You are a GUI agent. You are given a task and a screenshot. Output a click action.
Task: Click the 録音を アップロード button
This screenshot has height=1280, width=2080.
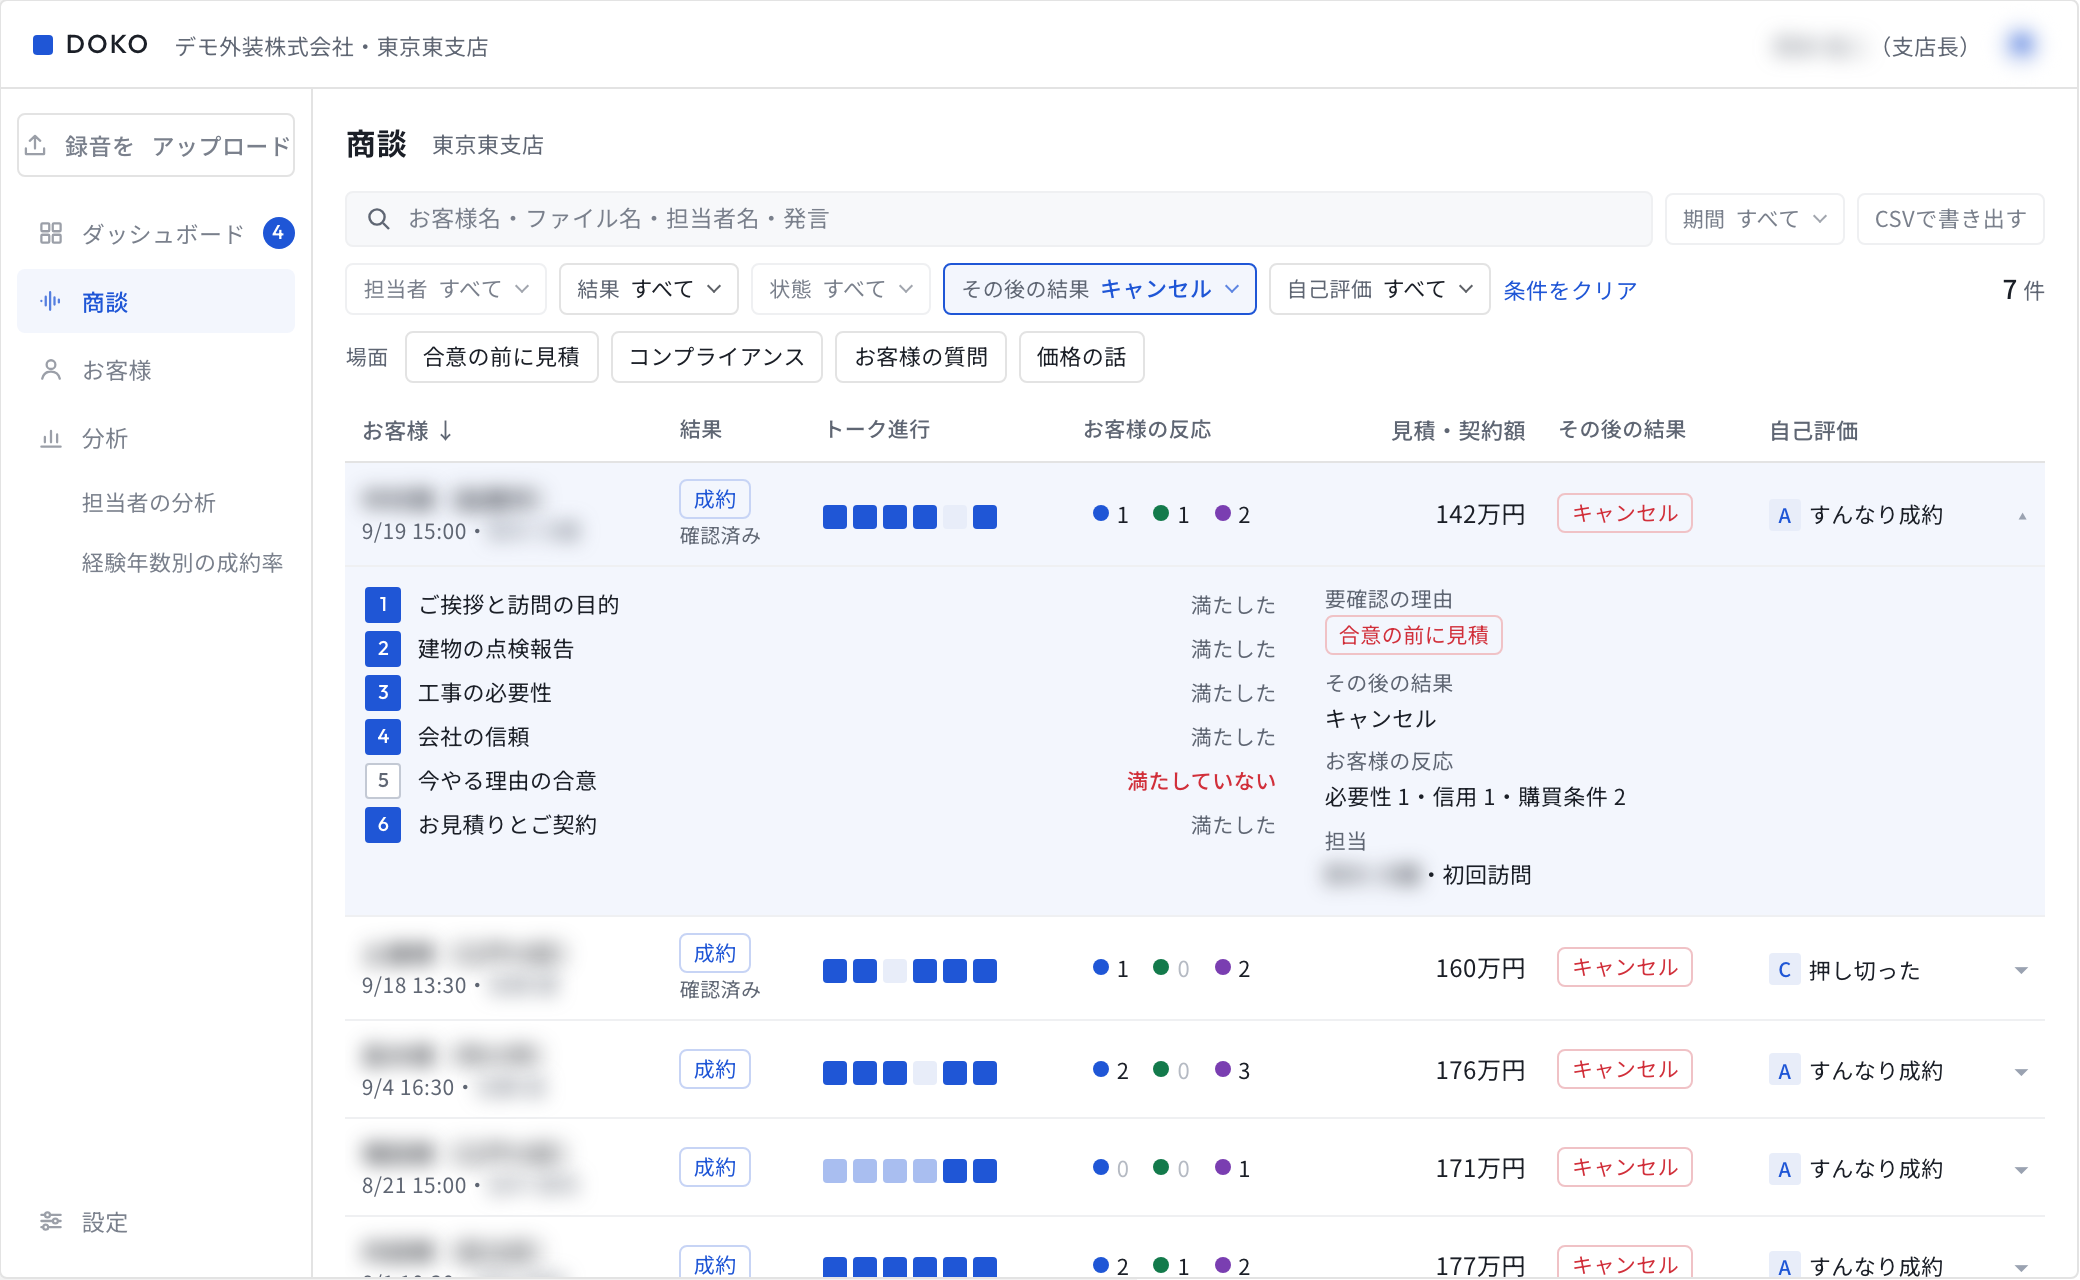pos(156,145)
